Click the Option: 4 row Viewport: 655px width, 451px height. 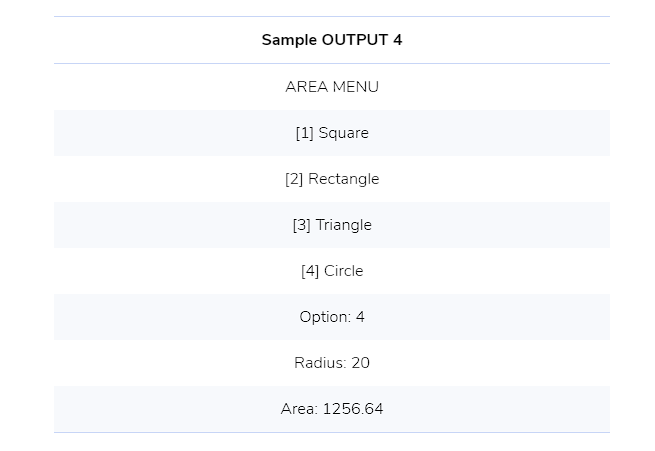tap(332, 317)
